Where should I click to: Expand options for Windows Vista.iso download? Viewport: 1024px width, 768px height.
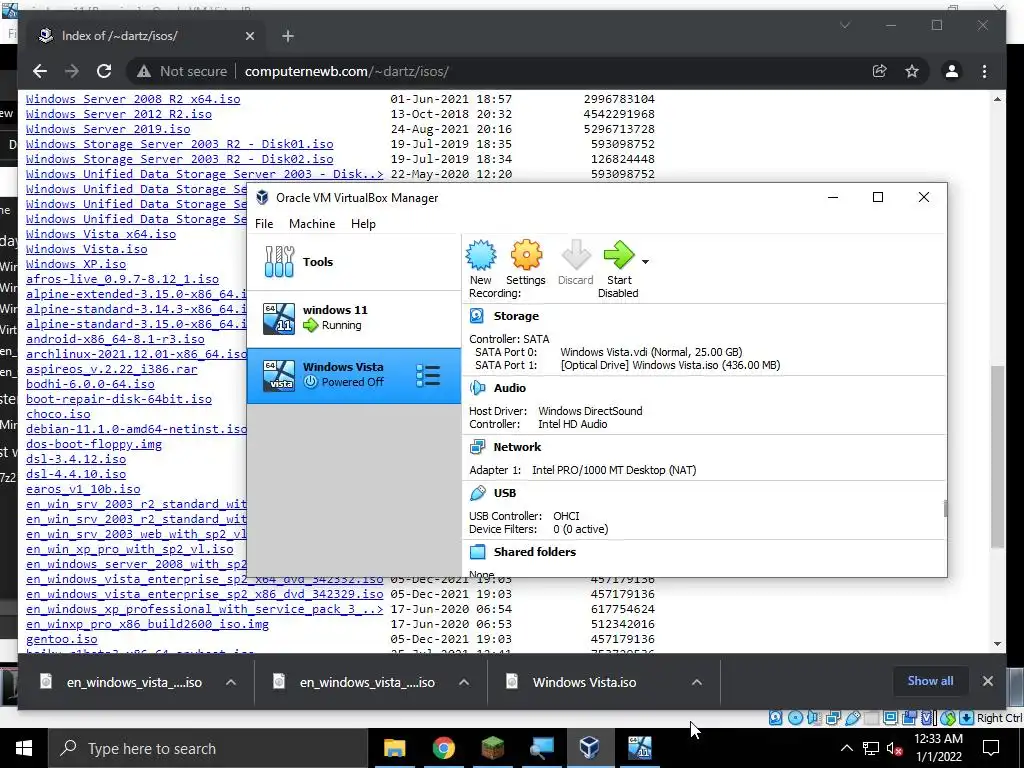click(697, 682)
